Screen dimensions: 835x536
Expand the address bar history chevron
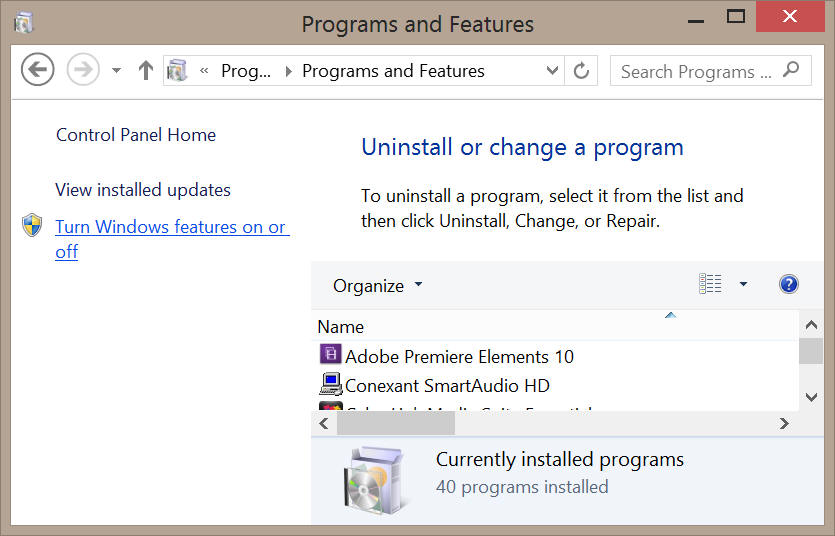tap(552, 70)
